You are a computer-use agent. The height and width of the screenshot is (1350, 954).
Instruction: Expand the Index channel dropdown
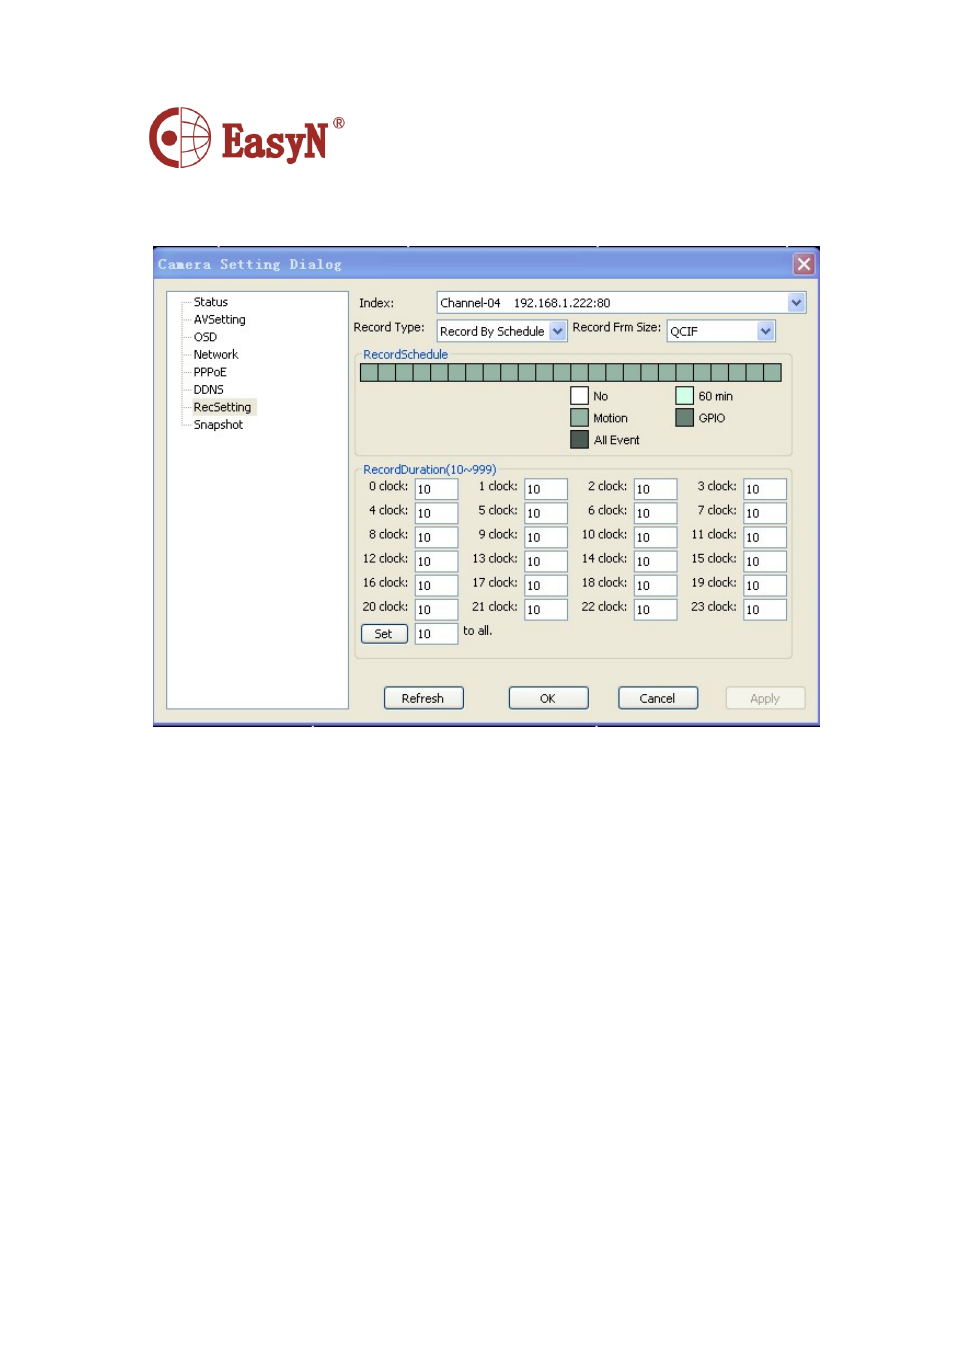pyautogui.click(x=796, y=303)
